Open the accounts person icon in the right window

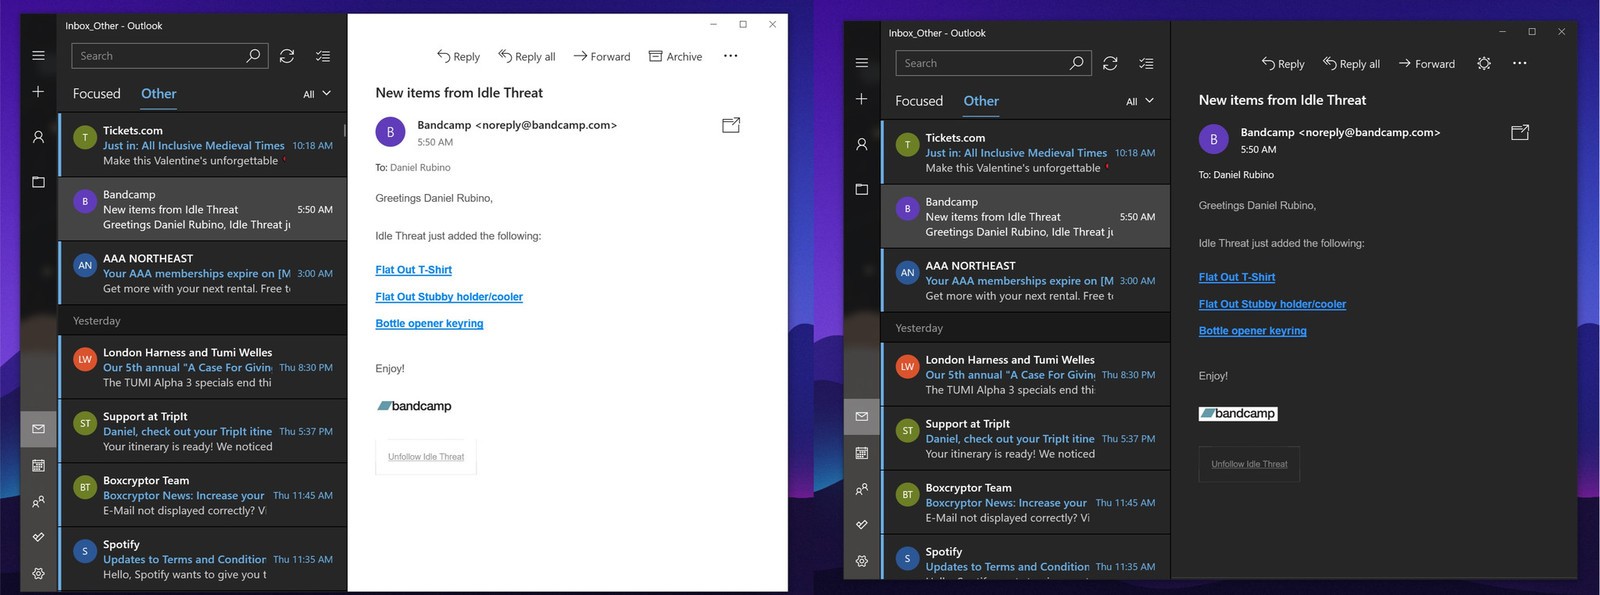[x=861, y=144]
